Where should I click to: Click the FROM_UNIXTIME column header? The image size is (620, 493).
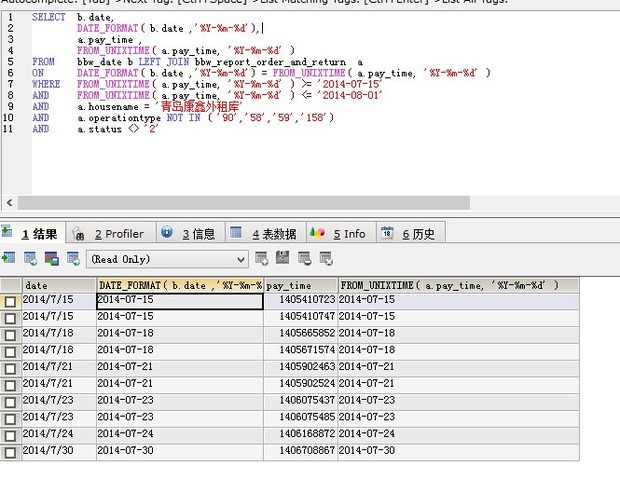(459, 285)
